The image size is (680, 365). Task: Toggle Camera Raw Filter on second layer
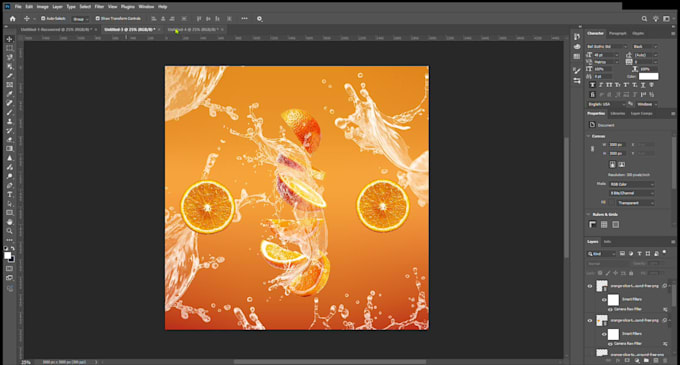coord(611,344)
